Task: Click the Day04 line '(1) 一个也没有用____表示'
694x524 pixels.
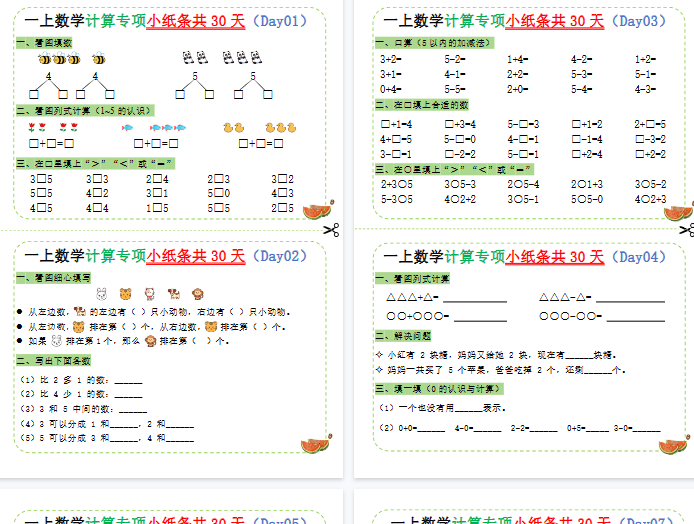Action: 442,408
